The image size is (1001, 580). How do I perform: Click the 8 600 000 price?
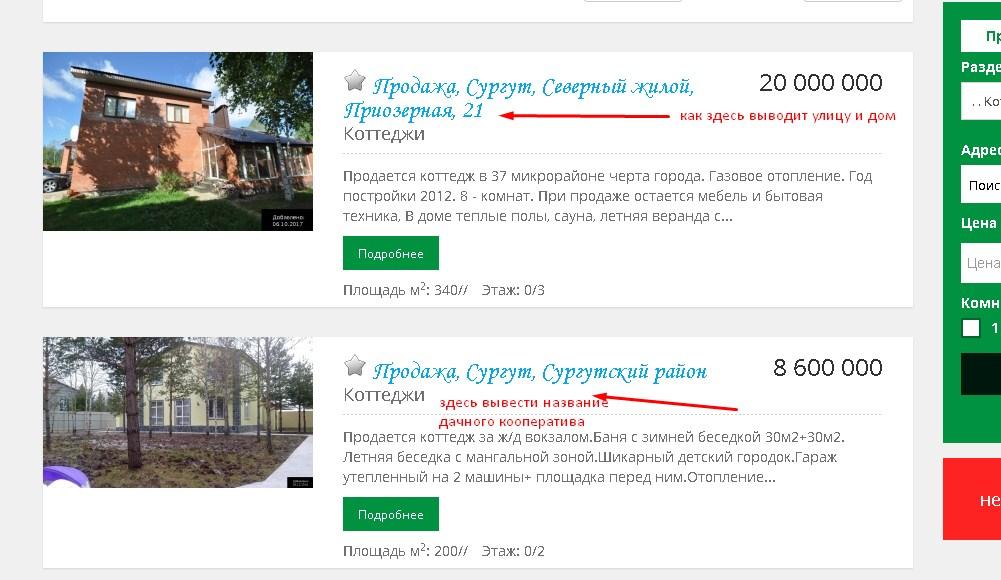point(828,368)
